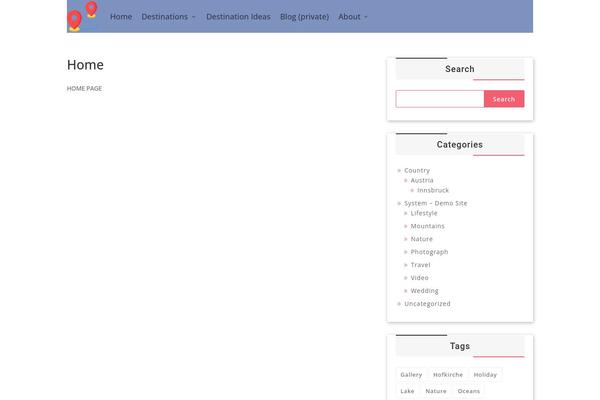Open the Photograph category
The image size is (600, 400).
click(x=429, y=252)
